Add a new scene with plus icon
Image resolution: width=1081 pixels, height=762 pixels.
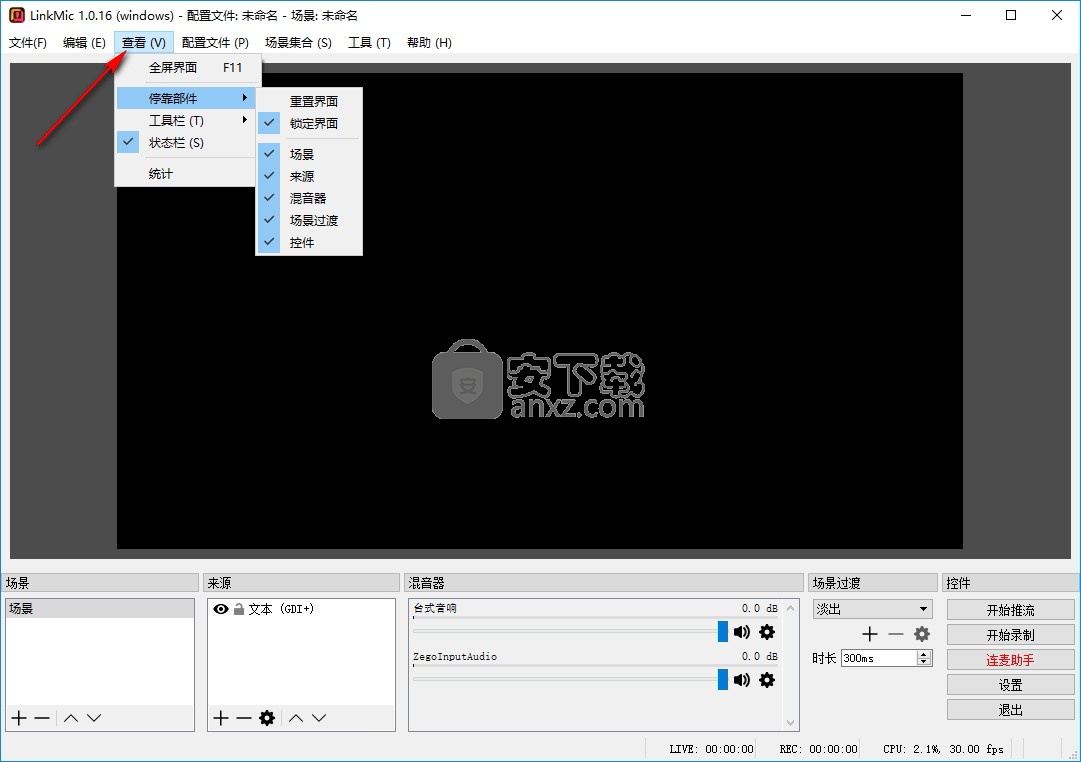[x=19, y=718]
